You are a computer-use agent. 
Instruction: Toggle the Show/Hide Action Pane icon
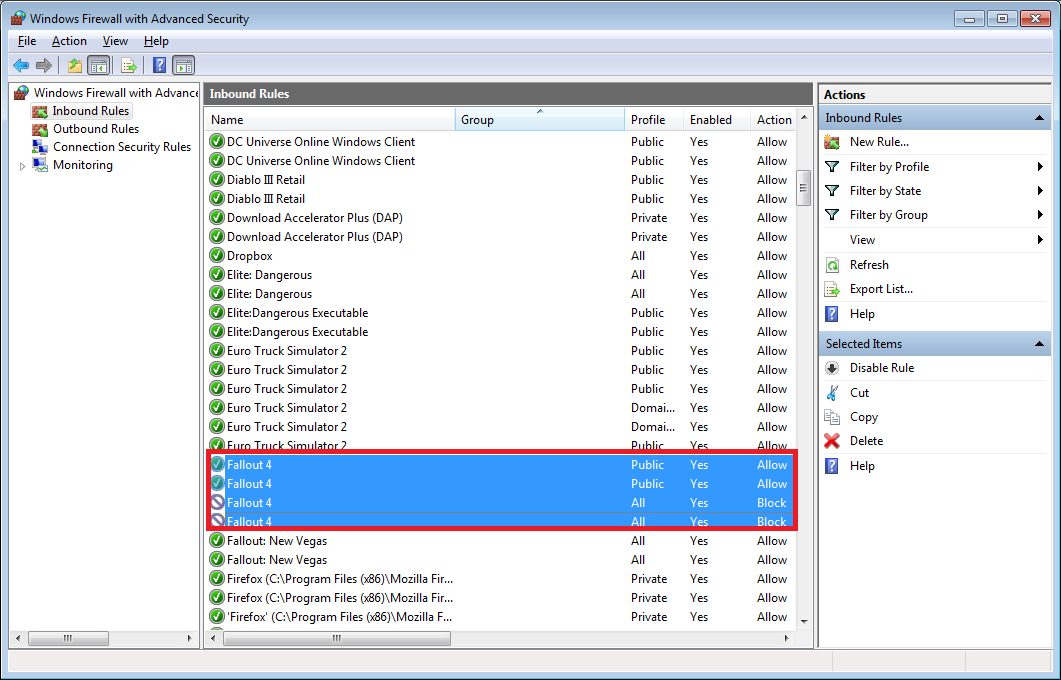(183, 66)
